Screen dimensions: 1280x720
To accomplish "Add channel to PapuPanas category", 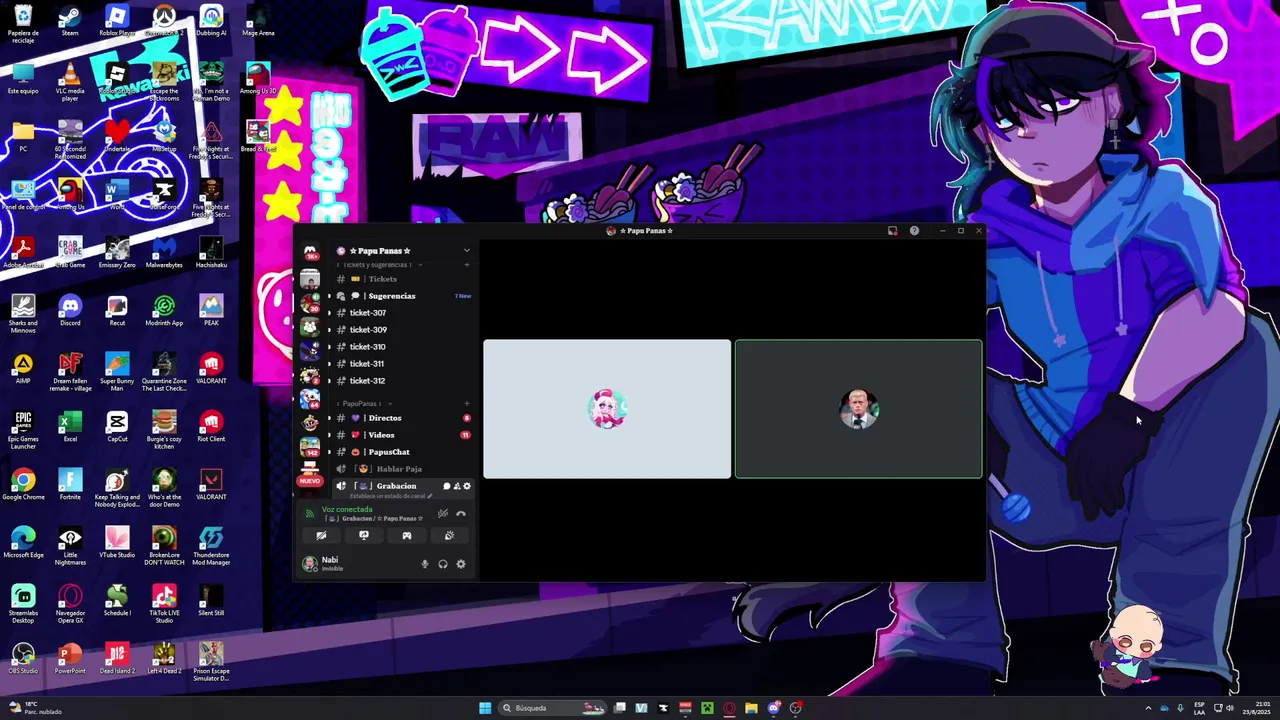I will point(466,404).
